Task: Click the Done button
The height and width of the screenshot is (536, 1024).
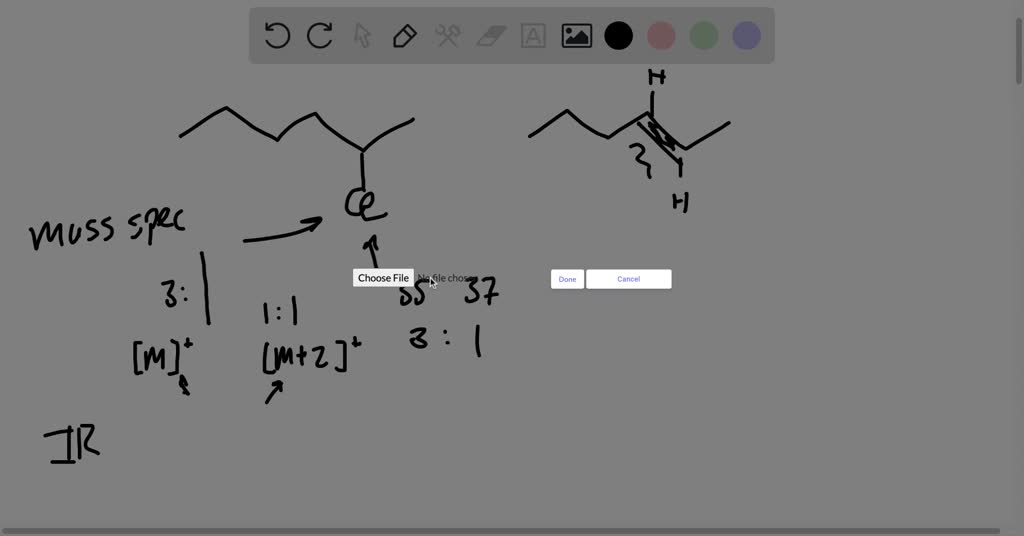Action: pyautogui.click(x=568, y=279)
